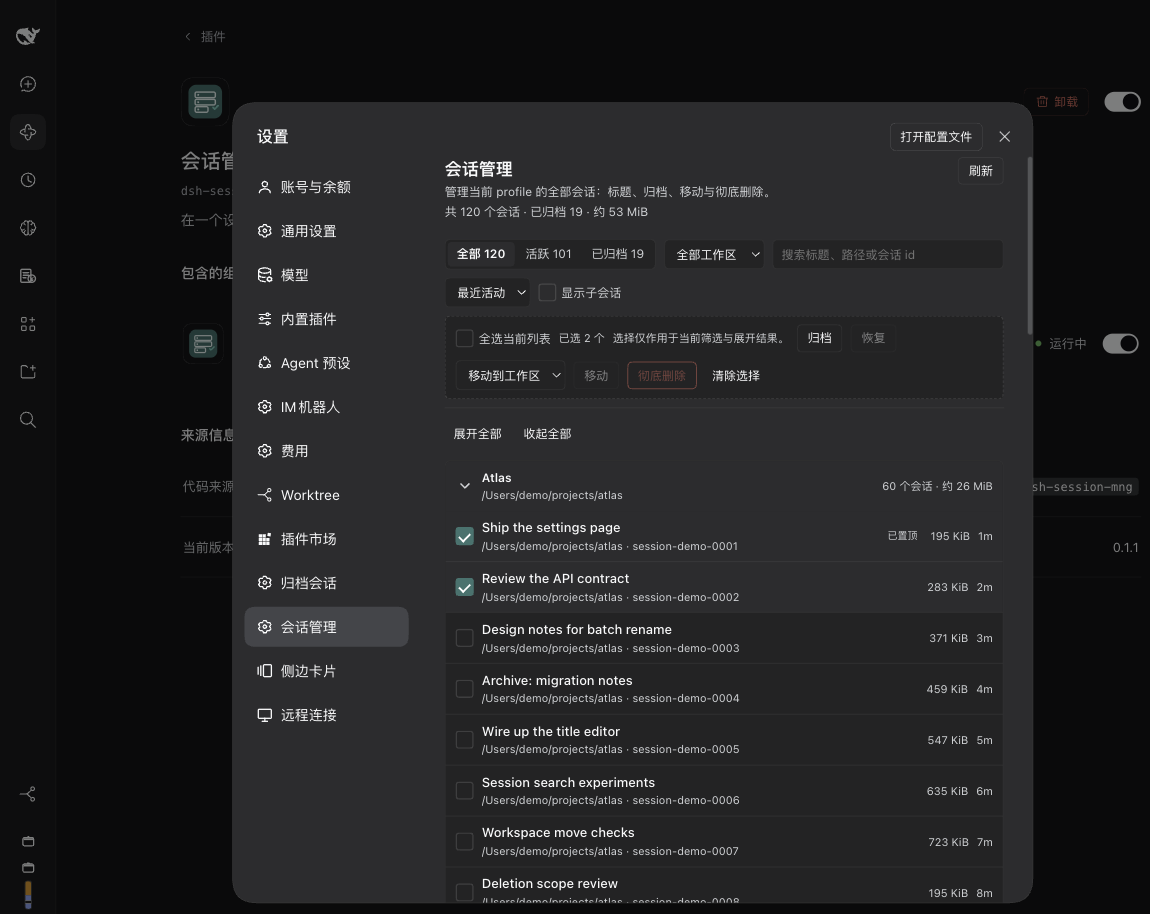This screenshot has height=914, width=1150.
Task: Click 刷新 refresh button
Action: [x=981, y=171]
